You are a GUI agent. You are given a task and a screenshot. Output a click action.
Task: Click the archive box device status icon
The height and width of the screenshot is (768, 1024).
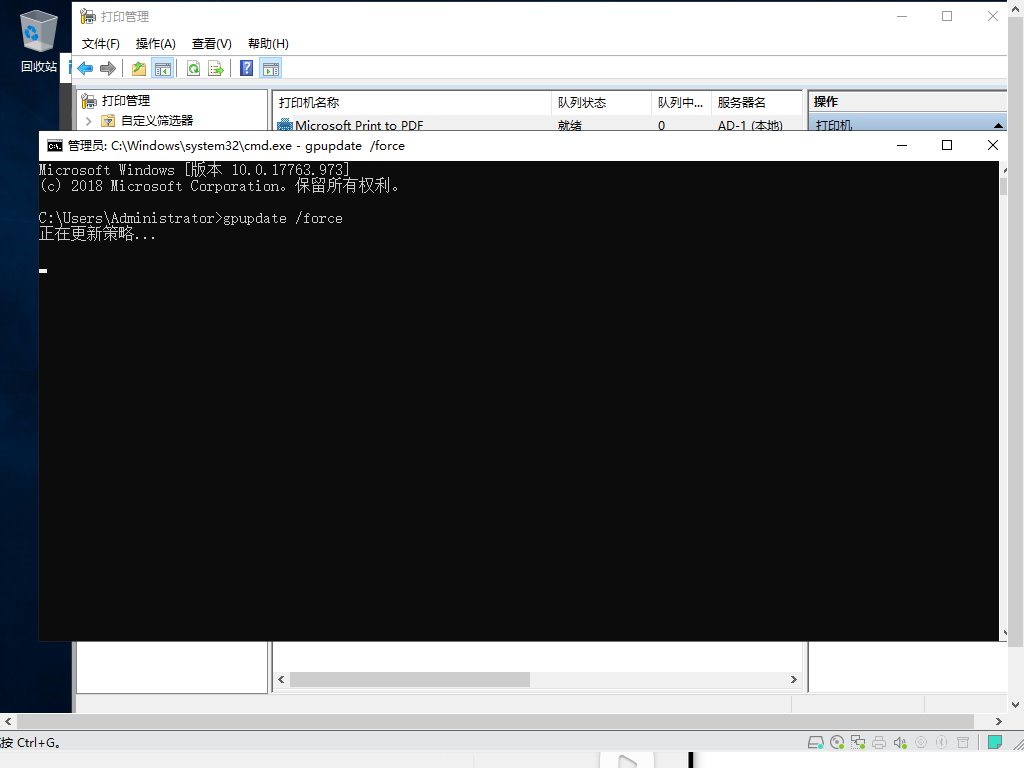(963, 743)
